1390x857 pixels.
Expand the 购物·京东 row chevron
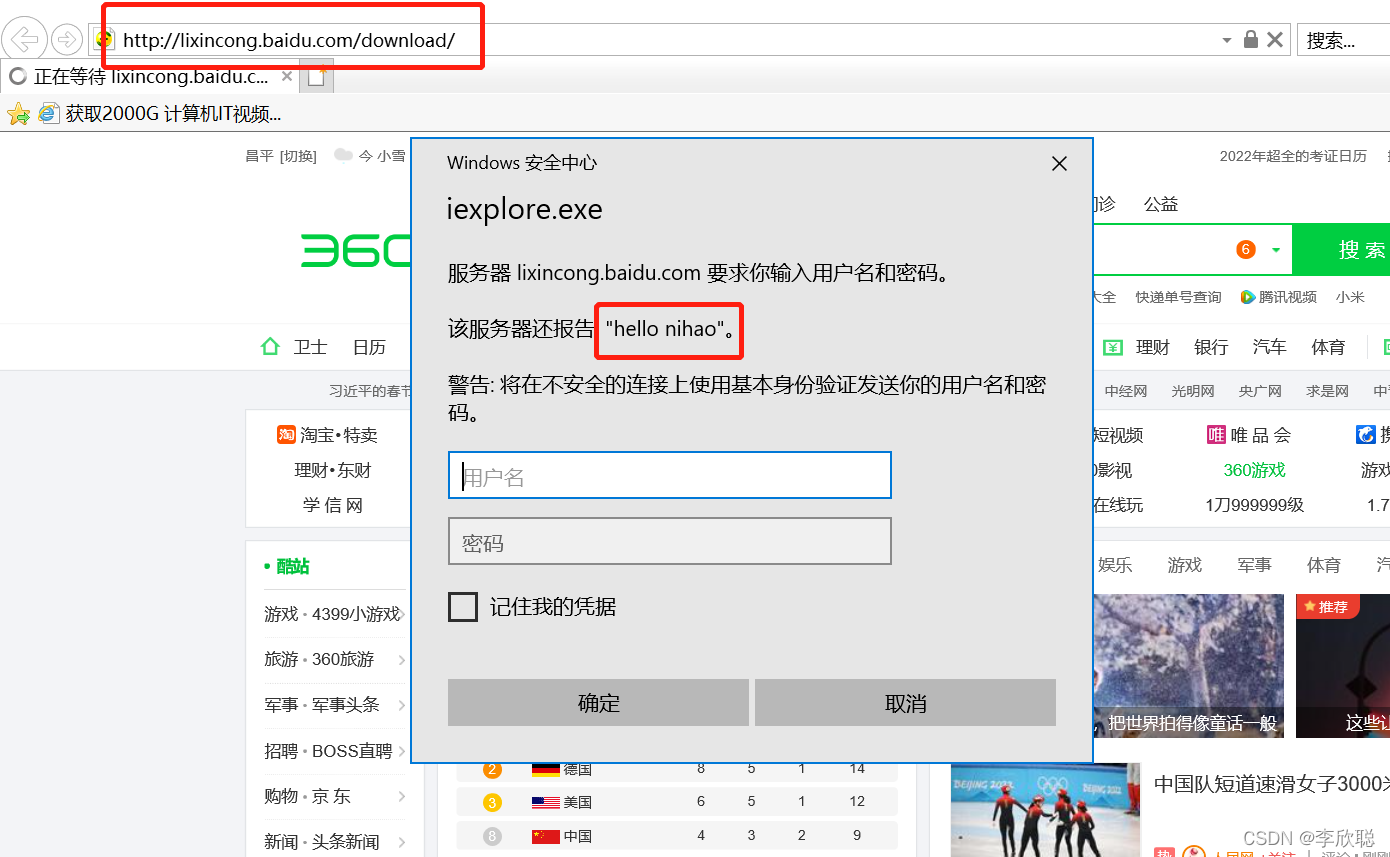tap(401, 796)
